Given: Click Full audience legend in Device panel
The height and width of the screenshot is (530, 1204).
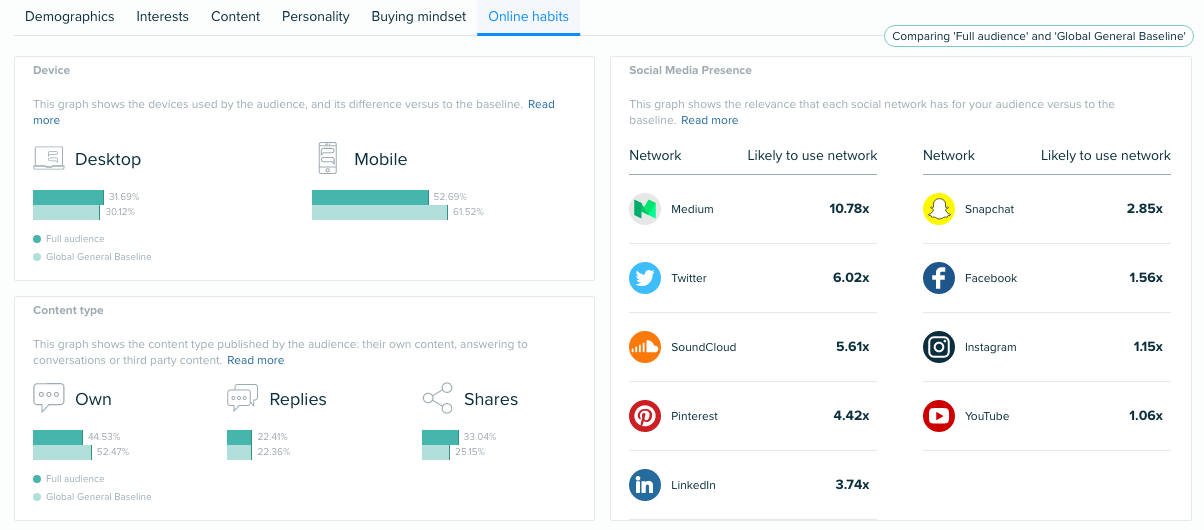Looking at the screenshot, I should point(69,239).
